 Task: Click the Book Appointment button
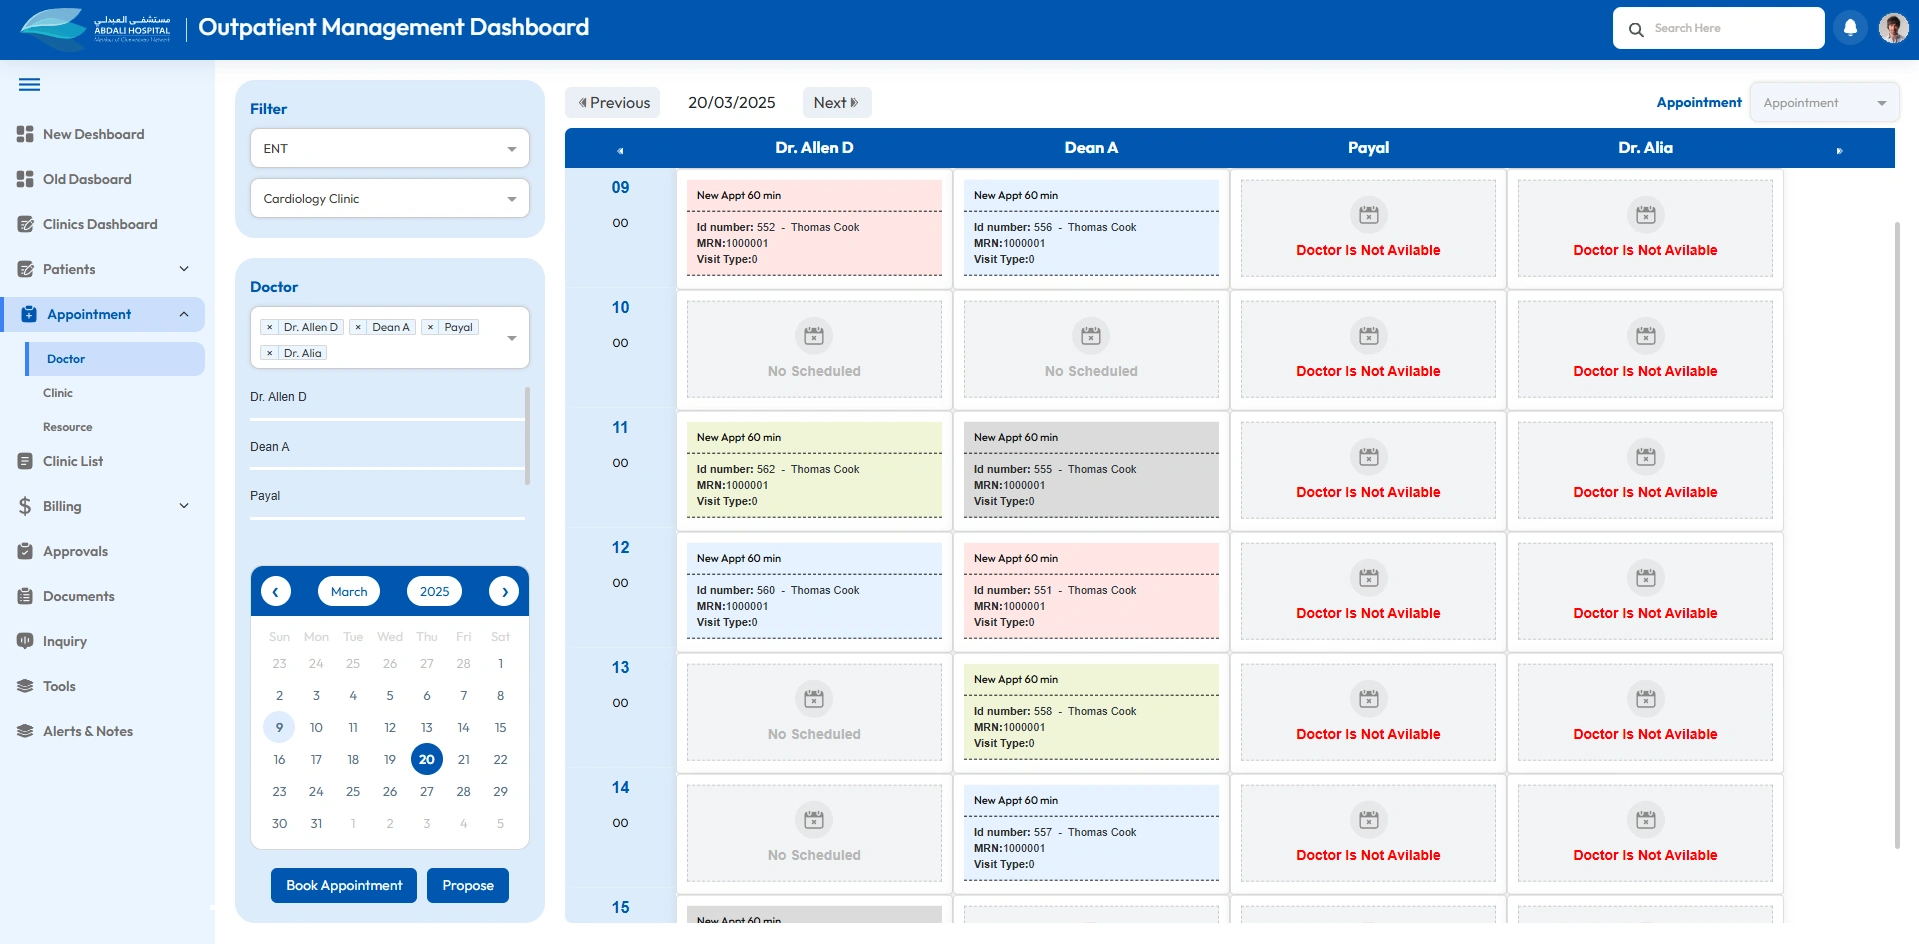click(344, 885)
